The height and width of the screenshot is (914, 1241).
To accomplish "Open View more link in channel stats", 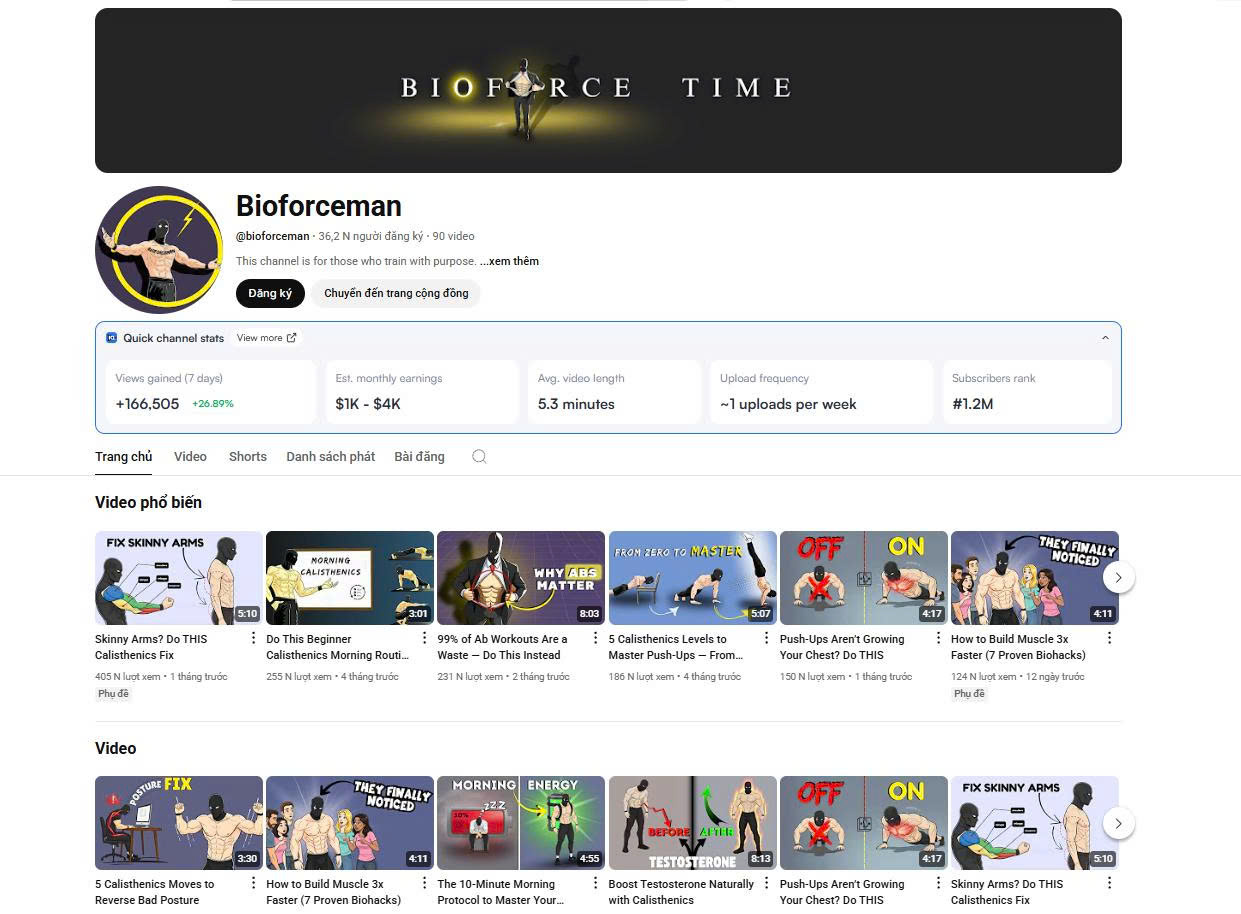I will point(266,338).
